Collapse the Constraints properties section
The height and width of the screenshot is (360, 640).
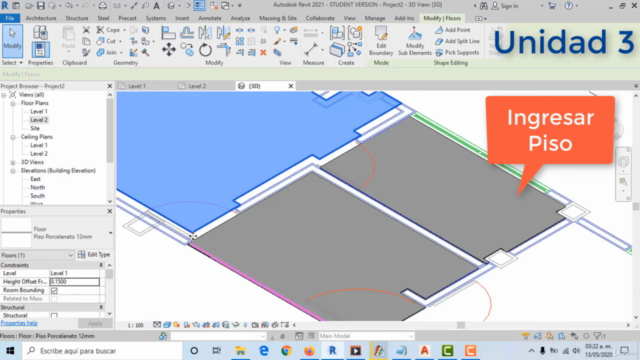pyautogui.click(x=101, y=265)
